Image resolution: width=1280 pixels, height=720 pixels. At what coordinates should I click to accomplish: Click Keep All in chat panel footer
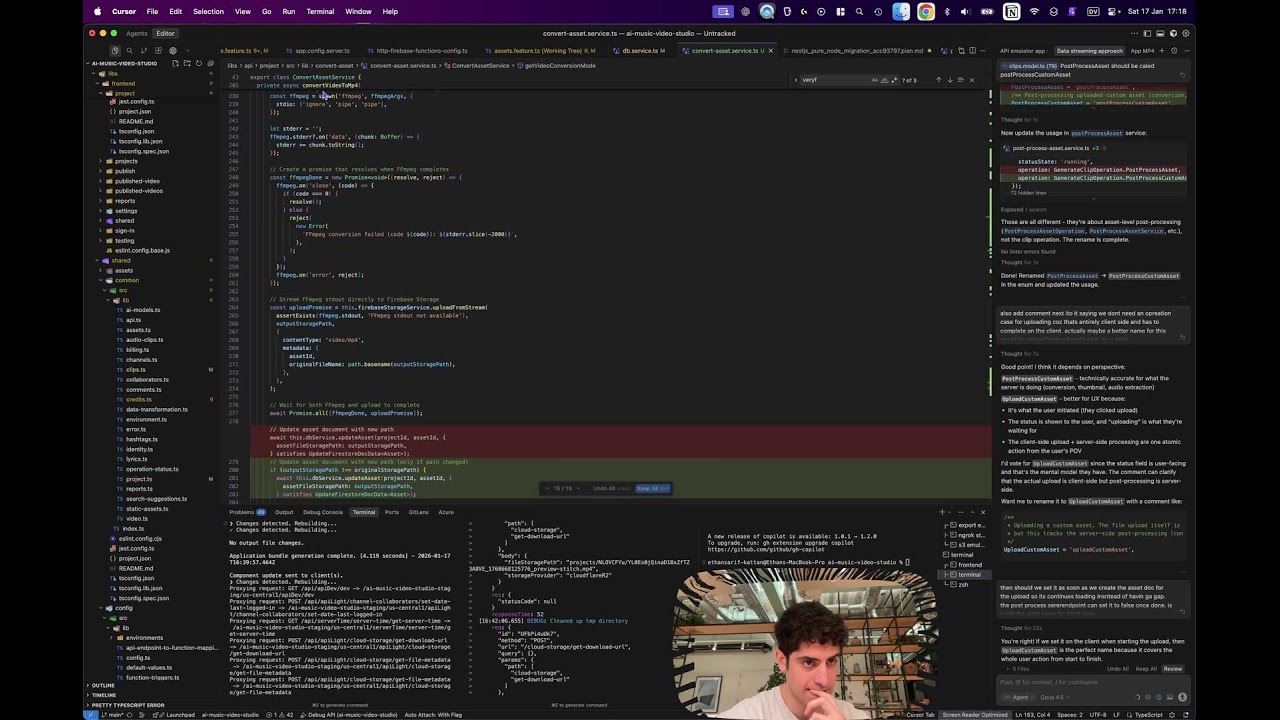click(x=1146, y=668)
